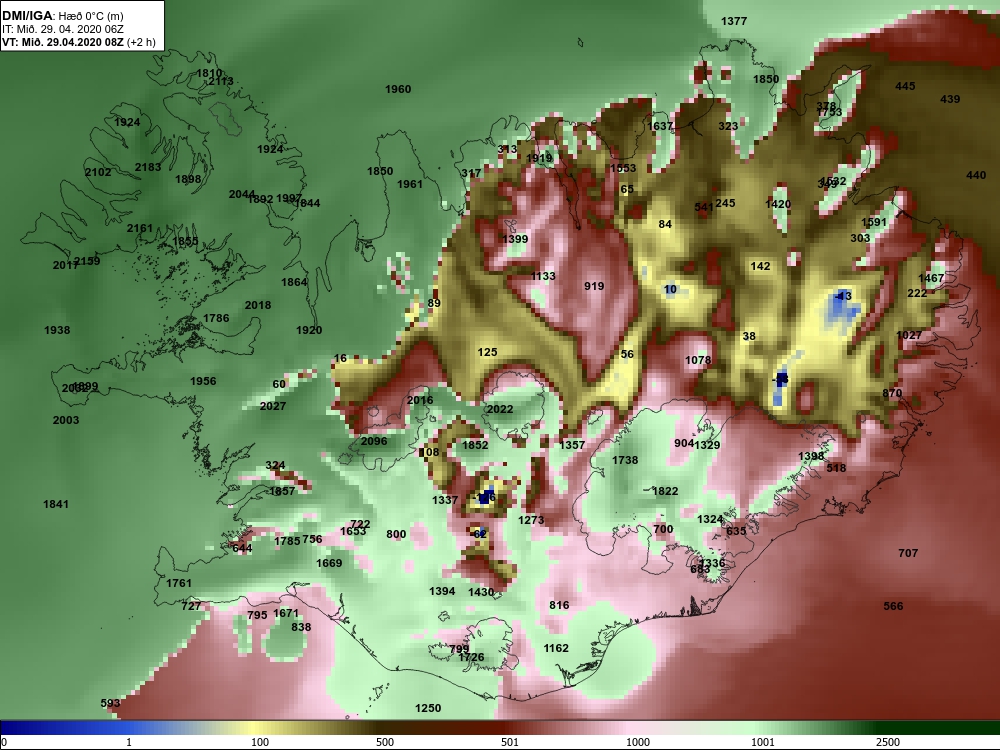The image size is (1000, 750).
Task: Pick the map value '125'
Action: 487,352
